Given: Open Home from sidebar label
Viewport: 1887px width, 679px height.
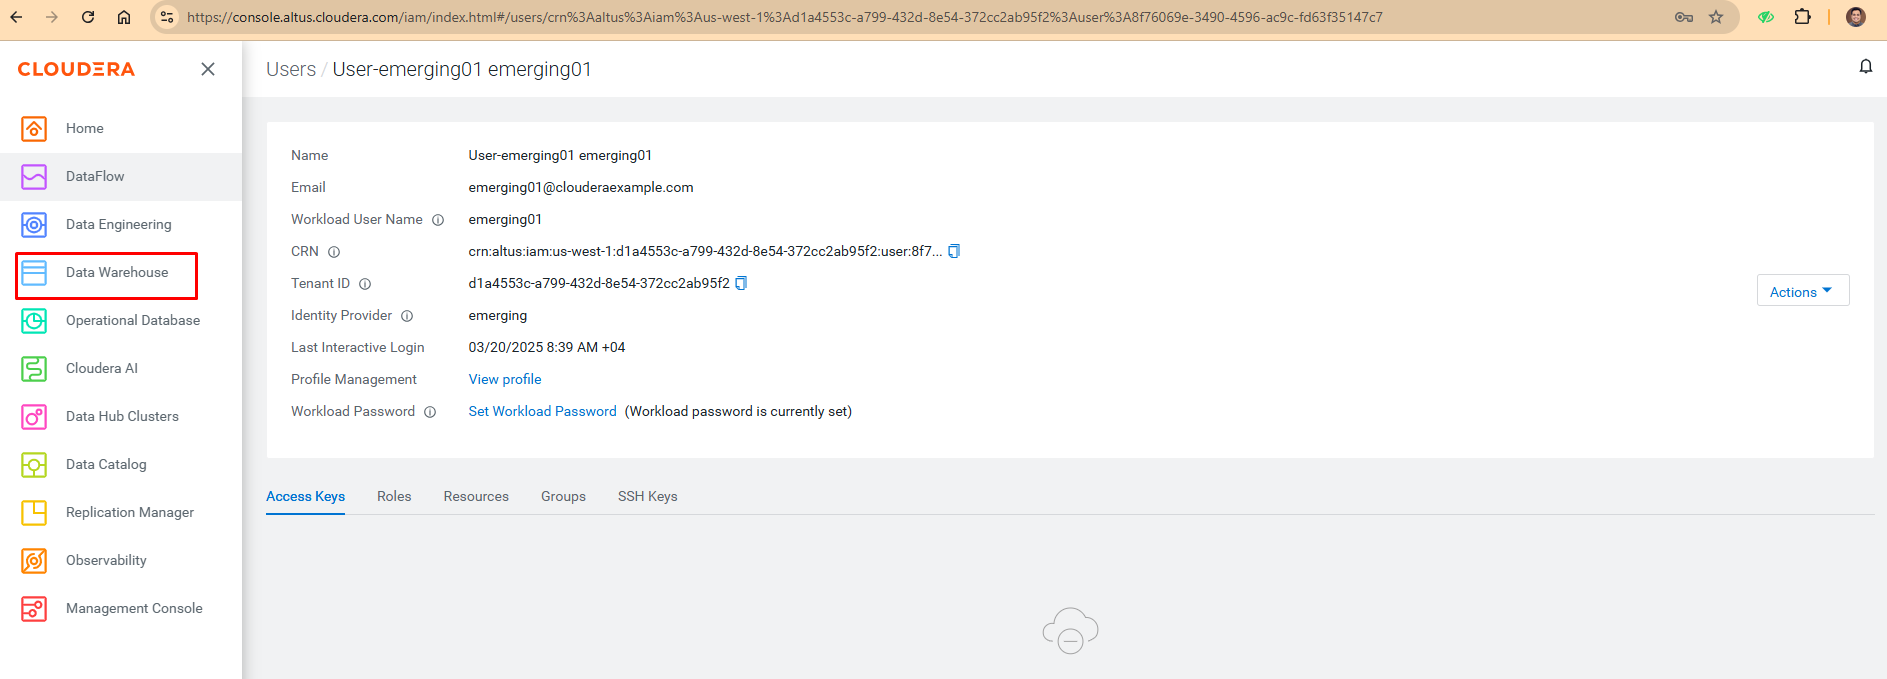Looking at the screenshot, I should pyautogui.click(x=85, y=128).
